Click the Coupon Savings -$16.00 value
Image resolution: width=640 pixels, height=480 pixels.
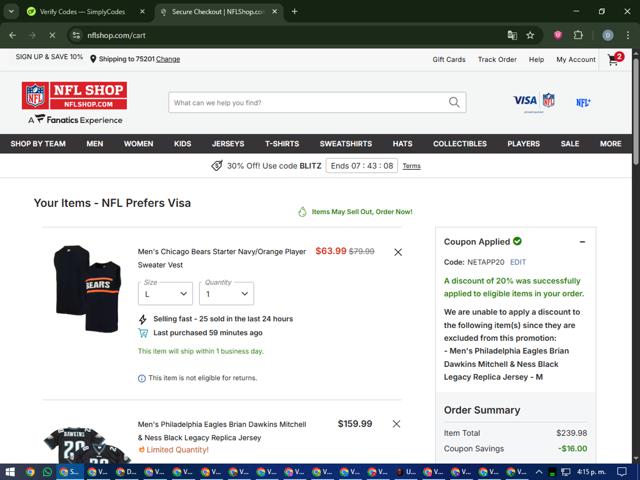click(x=573, y=449)
